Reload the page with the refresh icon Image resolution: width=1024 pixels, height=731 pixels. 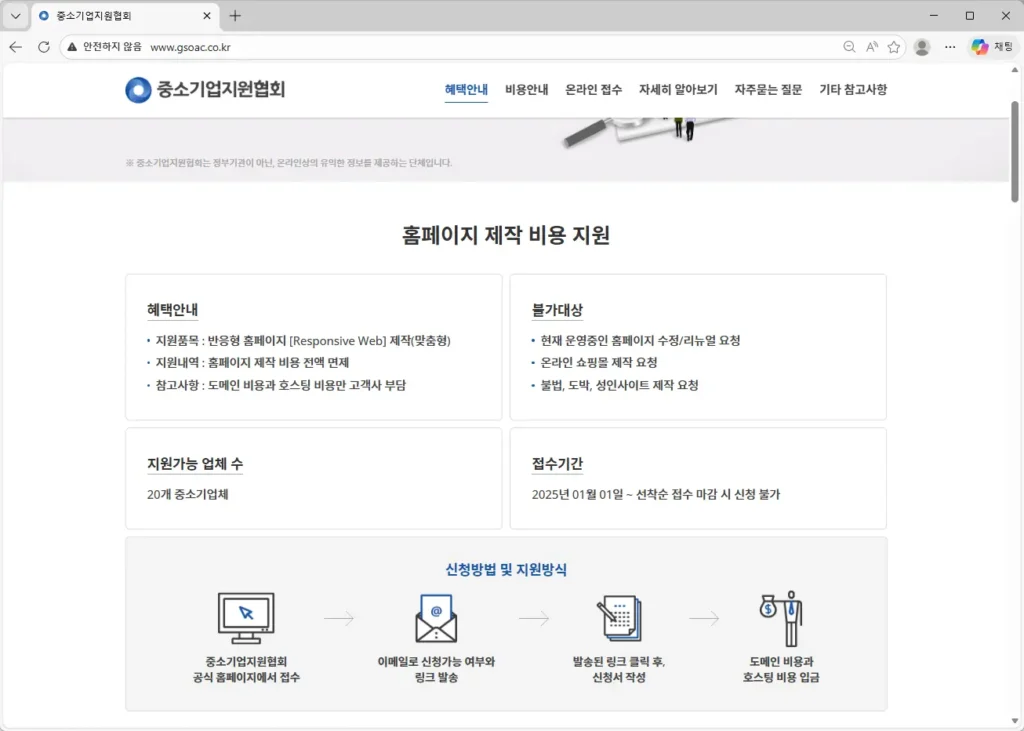pyautogui.click(x=44, y=47)
